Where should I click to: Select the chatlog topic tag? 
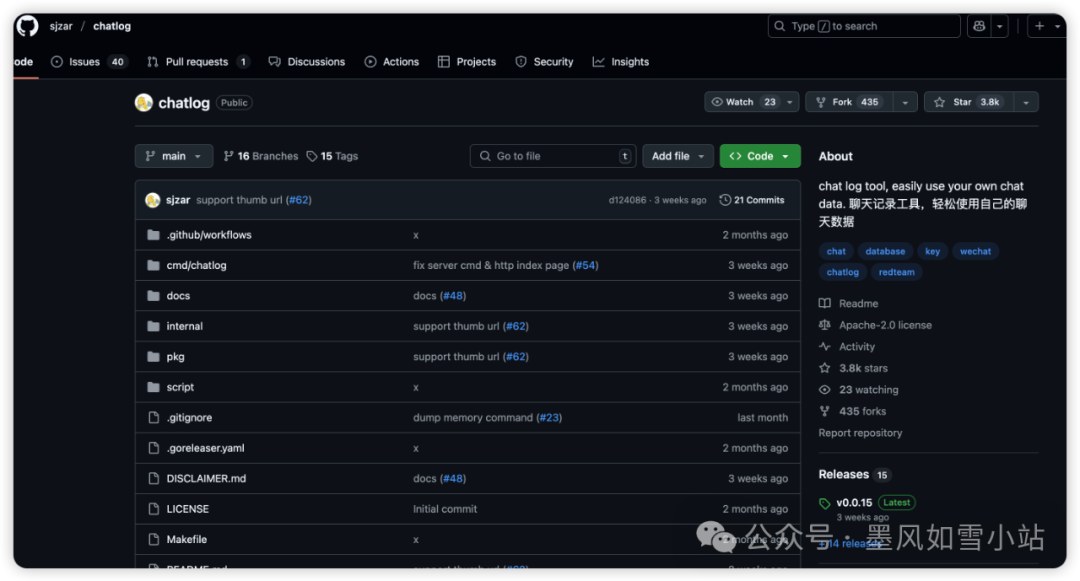(842, 272)
